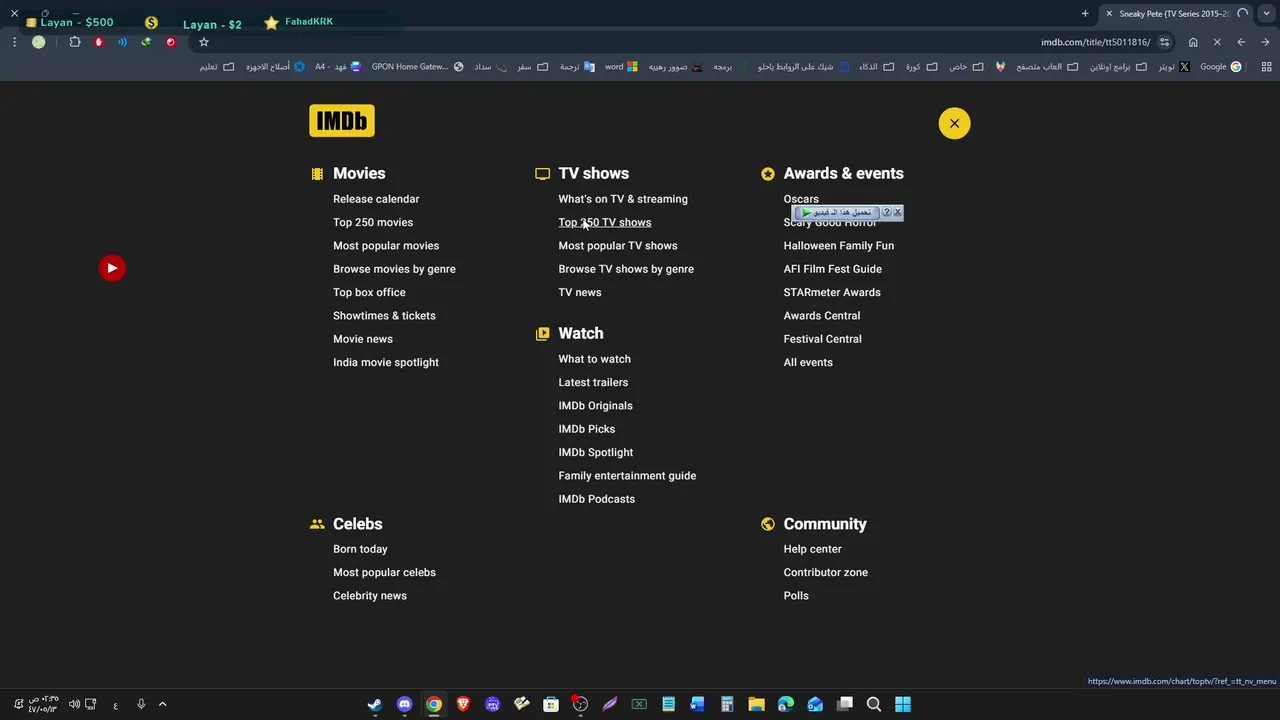
Task: Open Browse movies by genre
Action: pos(394,269)
